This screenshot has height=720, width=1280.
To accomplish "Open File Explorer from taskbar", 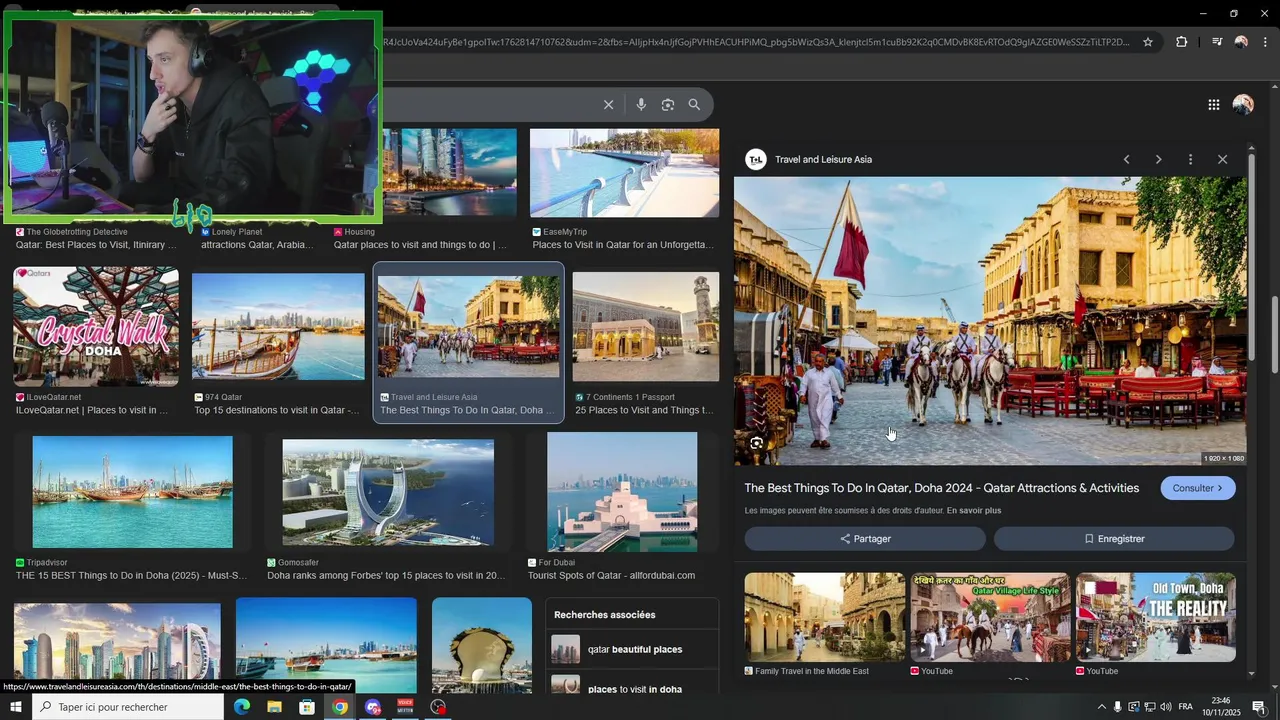I will click(x=274, y=707).
